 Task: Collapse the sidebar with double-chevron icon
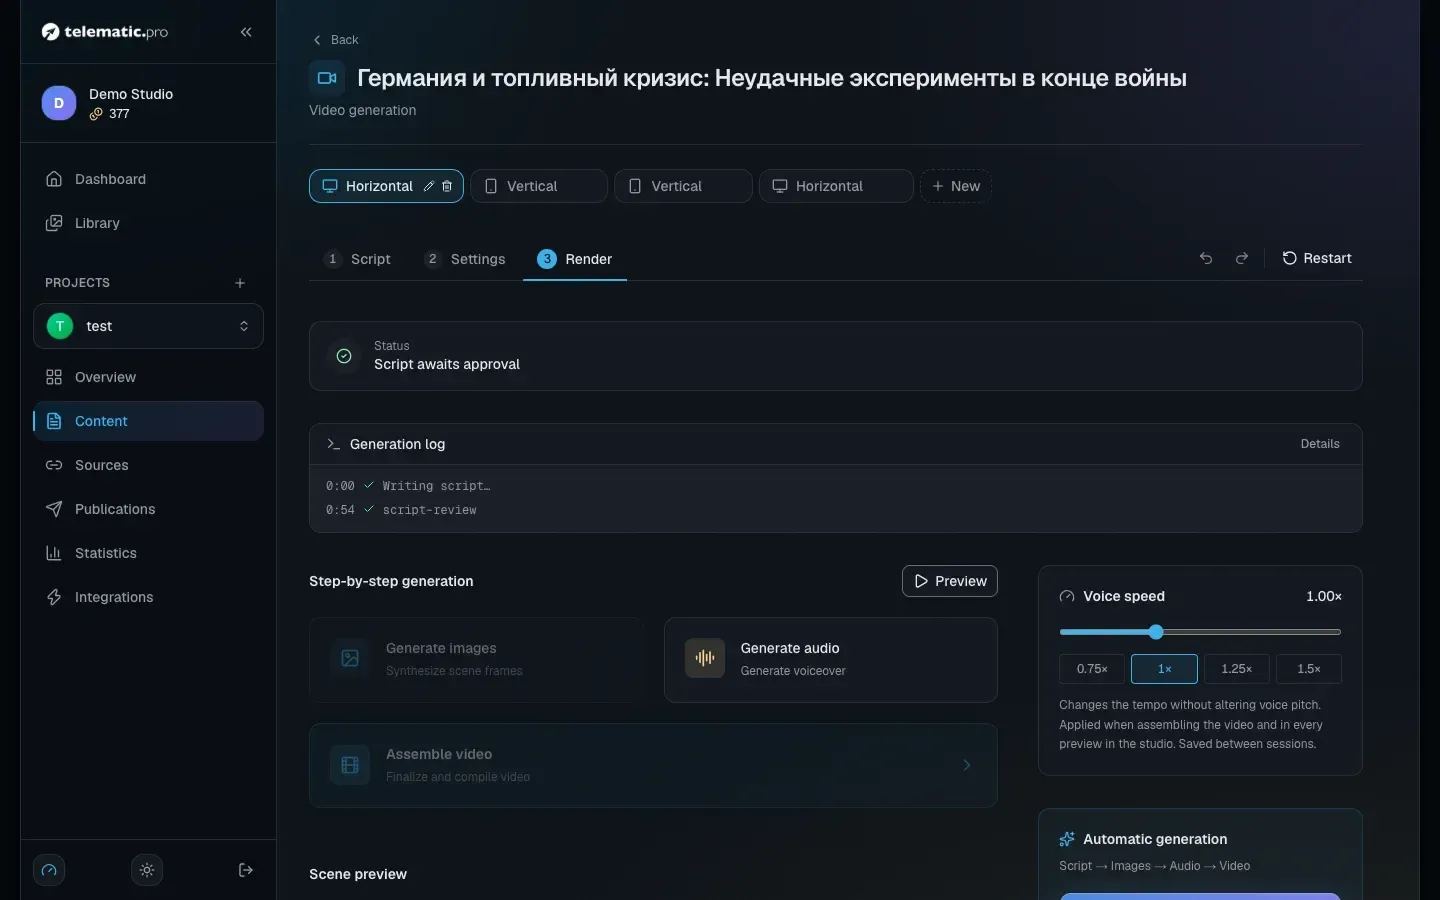(246, 32)
